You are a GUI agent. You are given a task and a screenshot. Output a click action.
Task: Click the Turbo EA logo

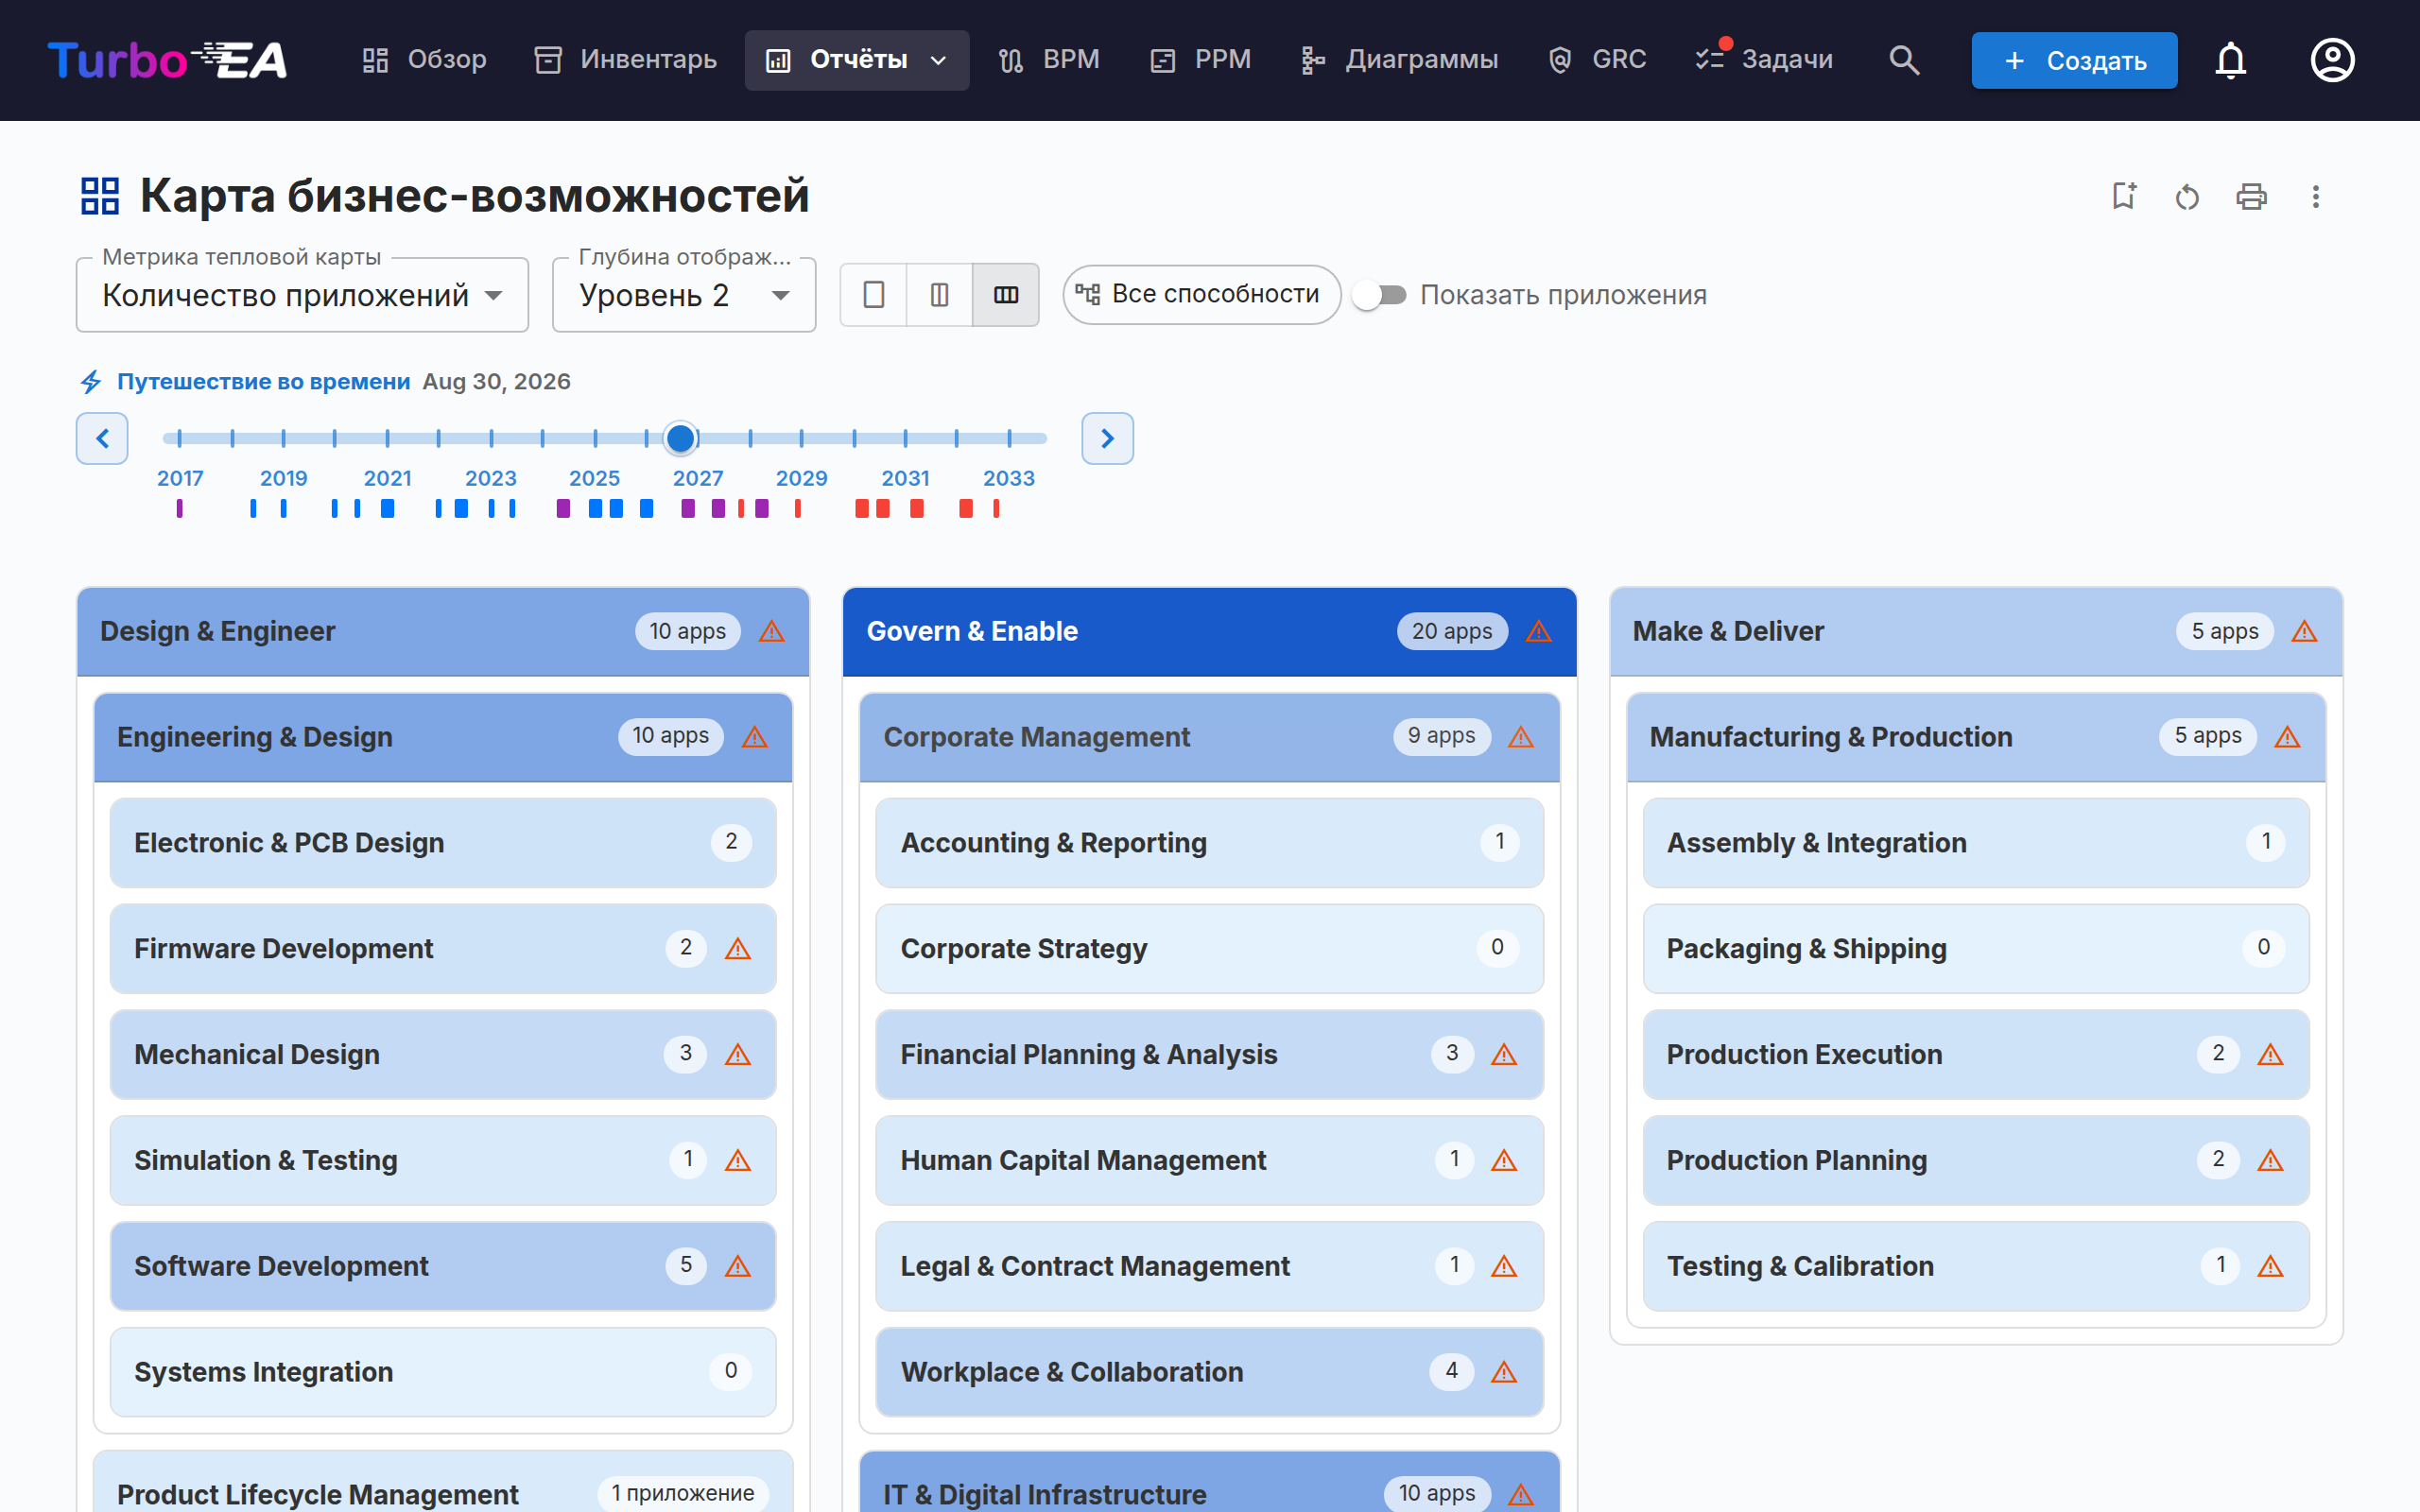pyautogui.click(x=167, y=60)
